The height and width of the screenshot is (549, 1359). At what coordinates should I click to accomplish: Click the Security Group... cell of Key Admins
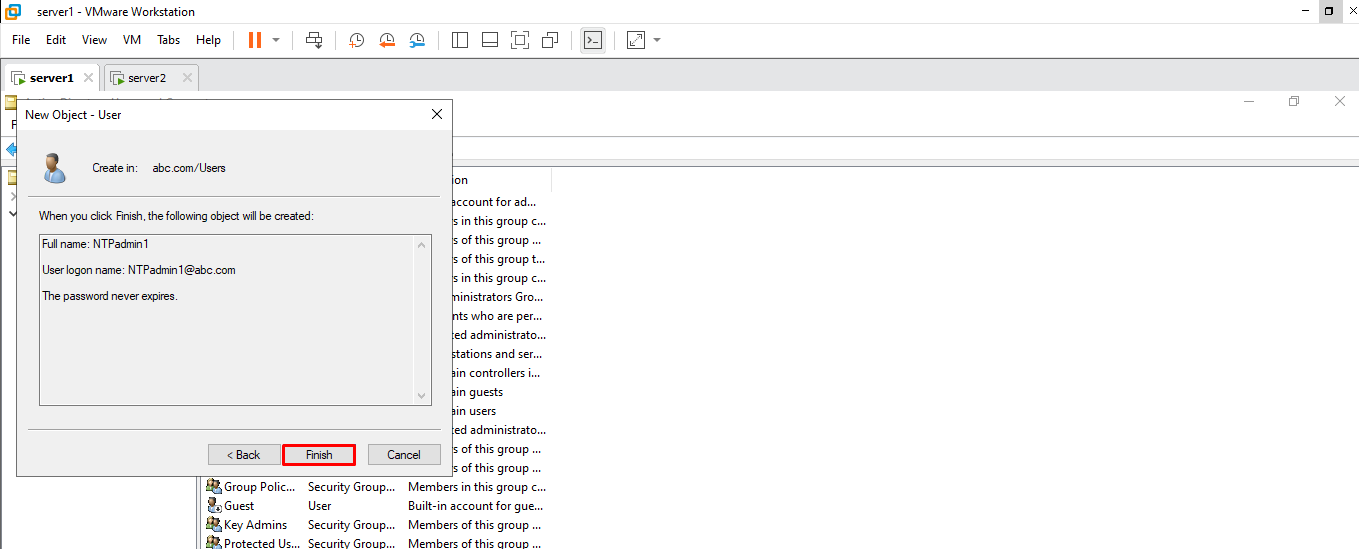[351, 525]
